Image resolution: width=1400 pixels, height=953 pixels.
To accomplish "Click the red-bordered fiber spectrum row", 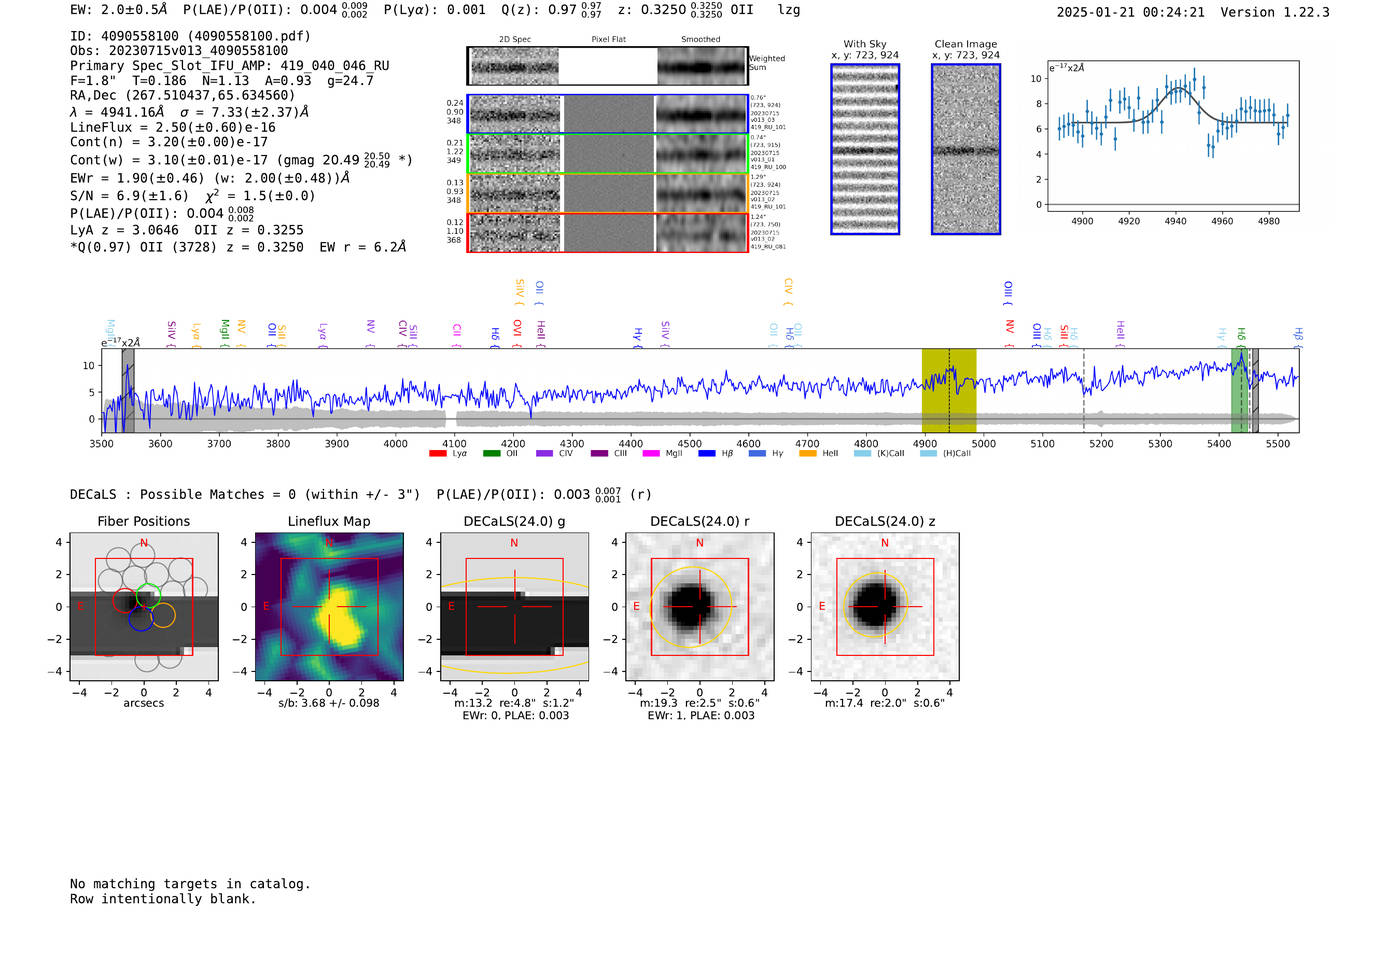I will click(608, 232).
